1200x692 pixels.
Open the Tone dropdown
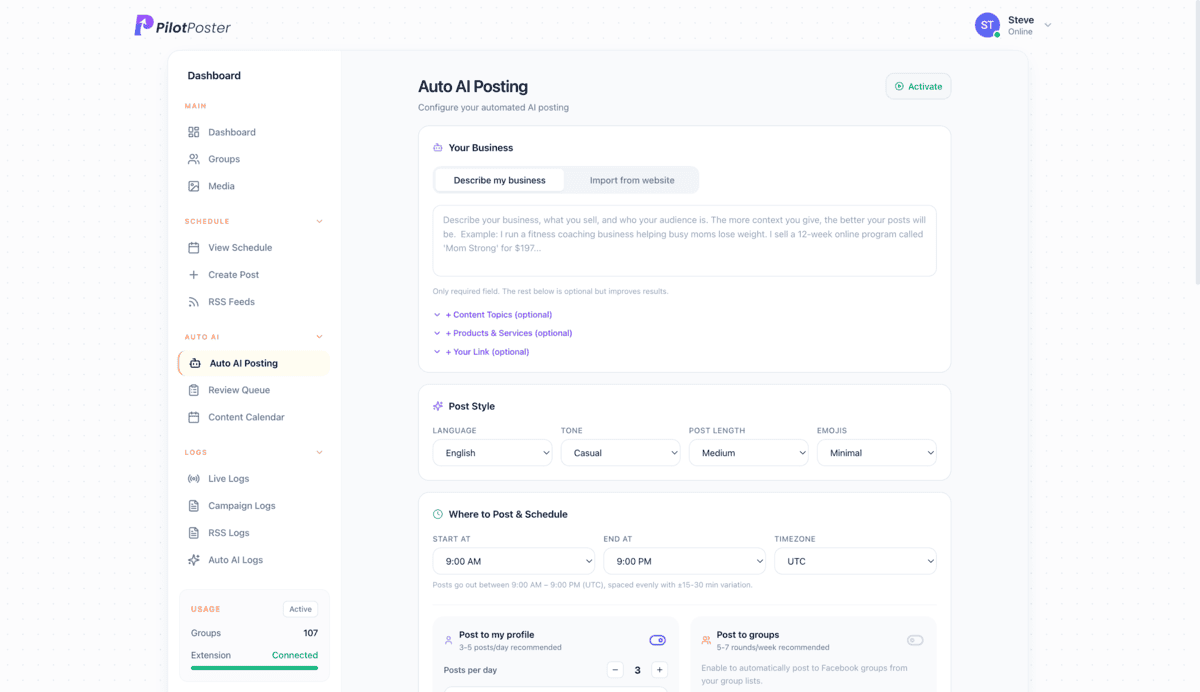coord(620,452)
